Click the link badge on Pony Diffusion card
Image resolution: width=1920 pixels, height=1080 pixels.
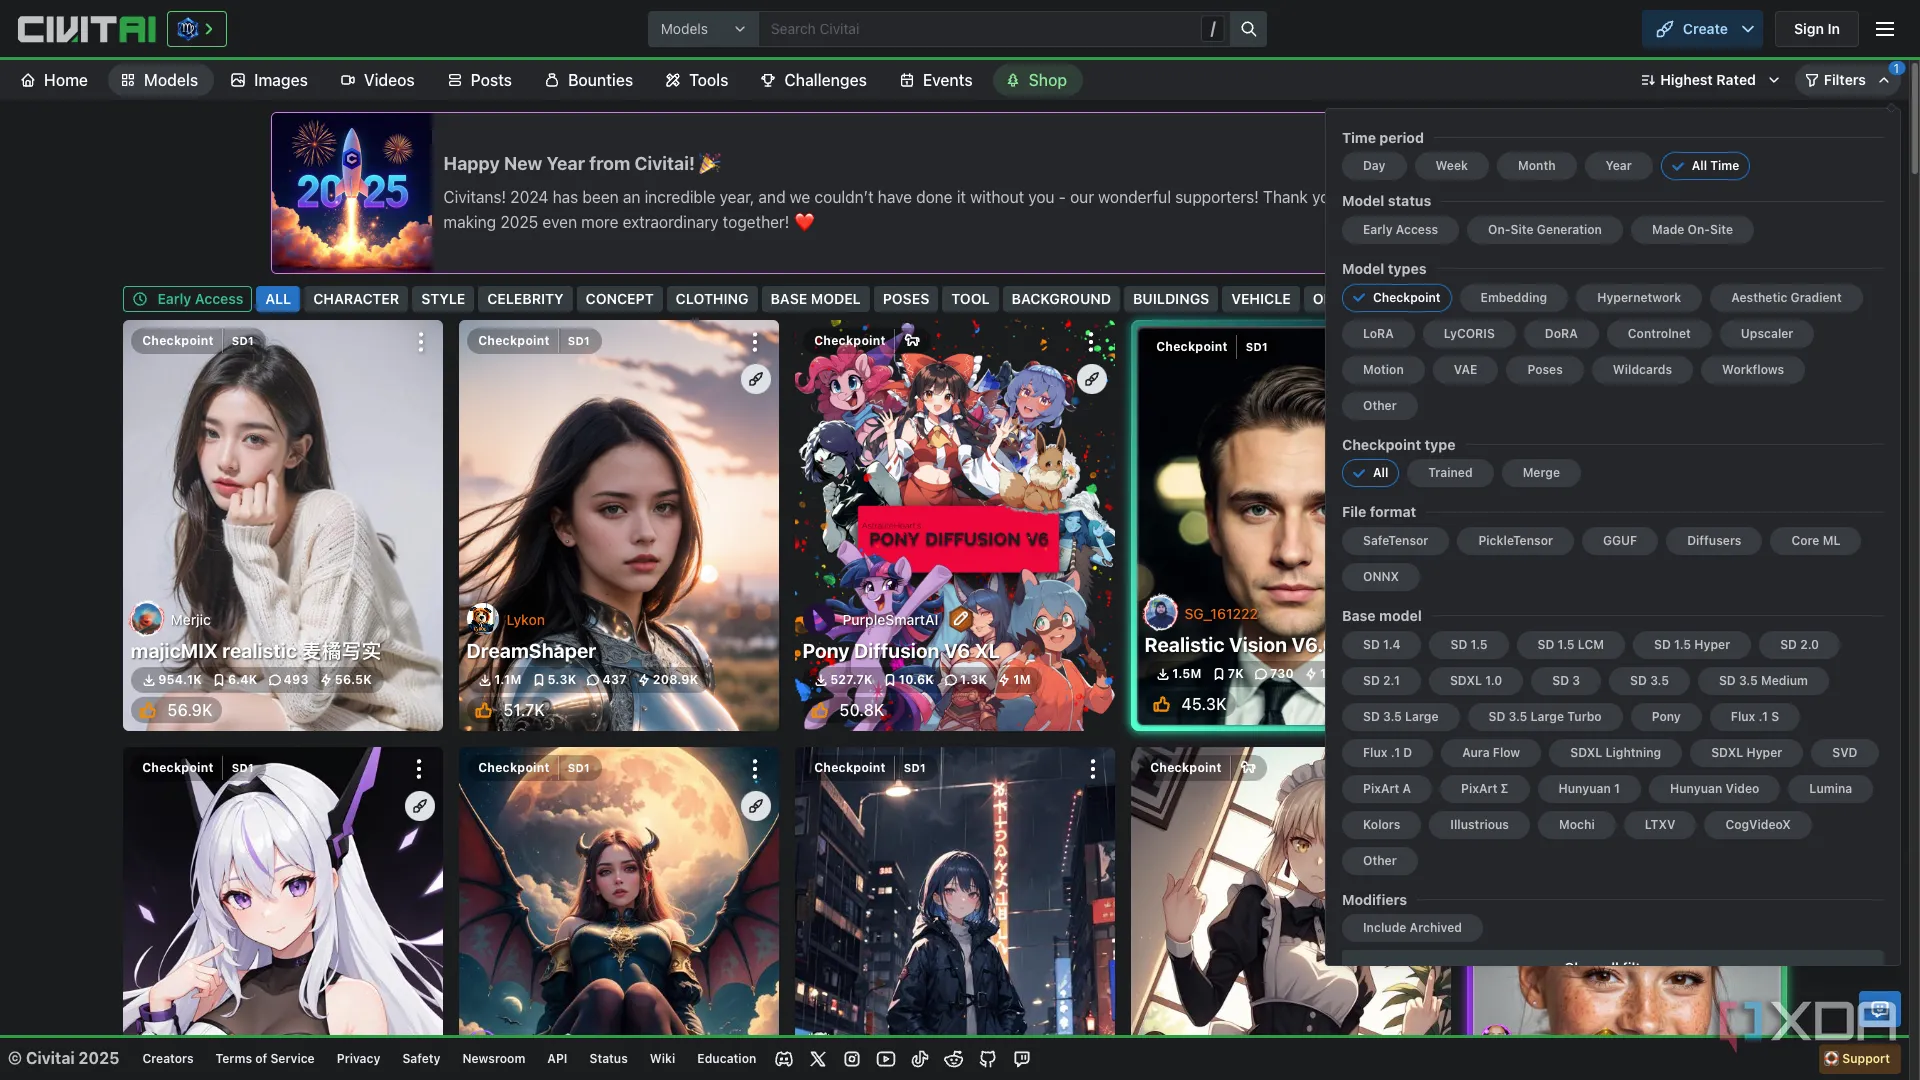(1092, 379)
